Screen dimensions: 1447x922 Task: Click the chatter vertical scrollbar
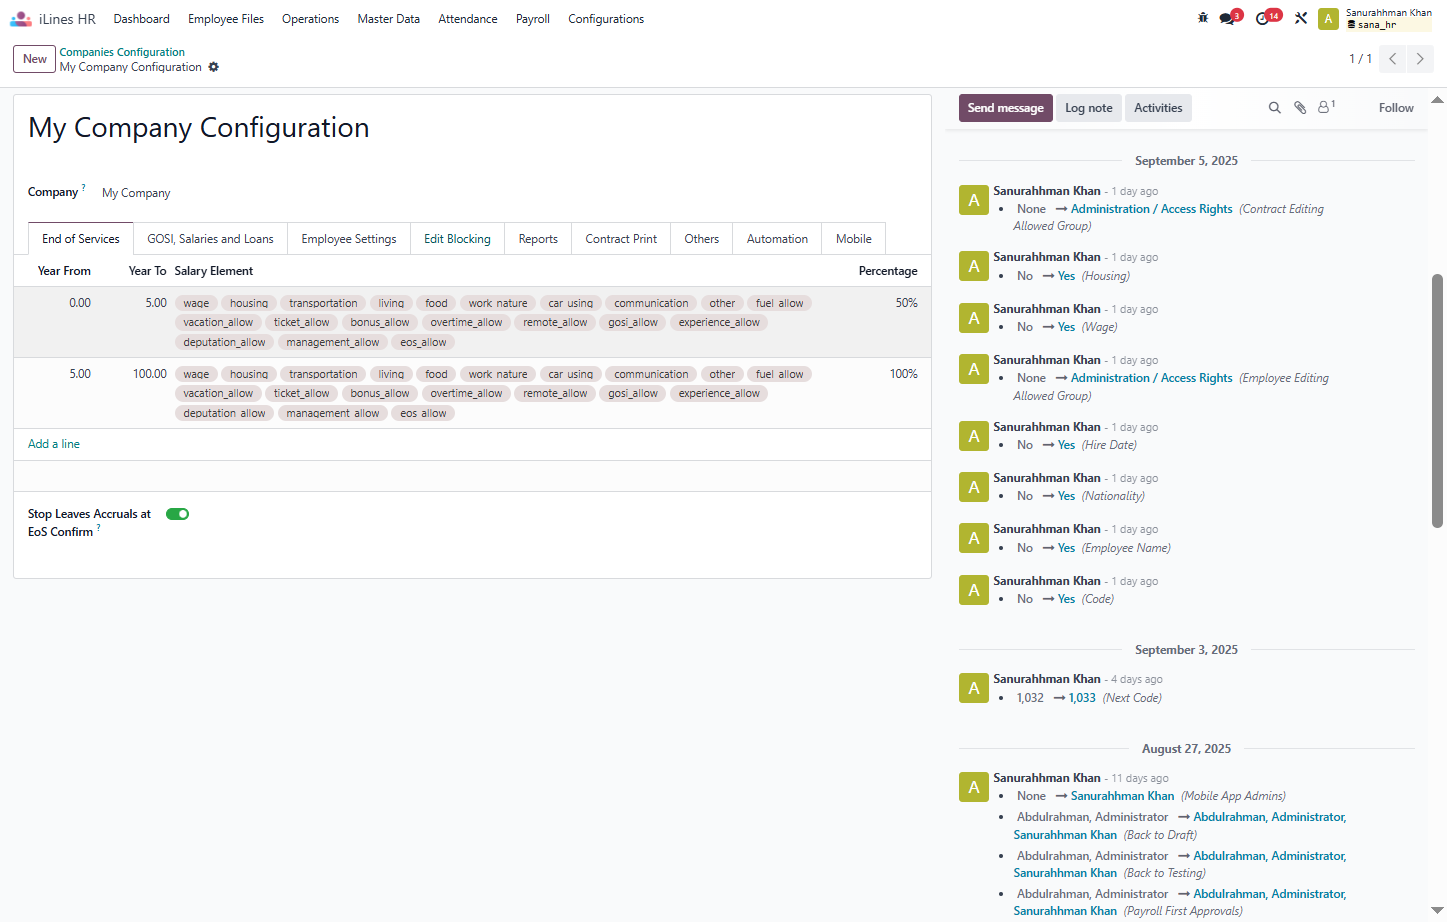(1438, 400)
